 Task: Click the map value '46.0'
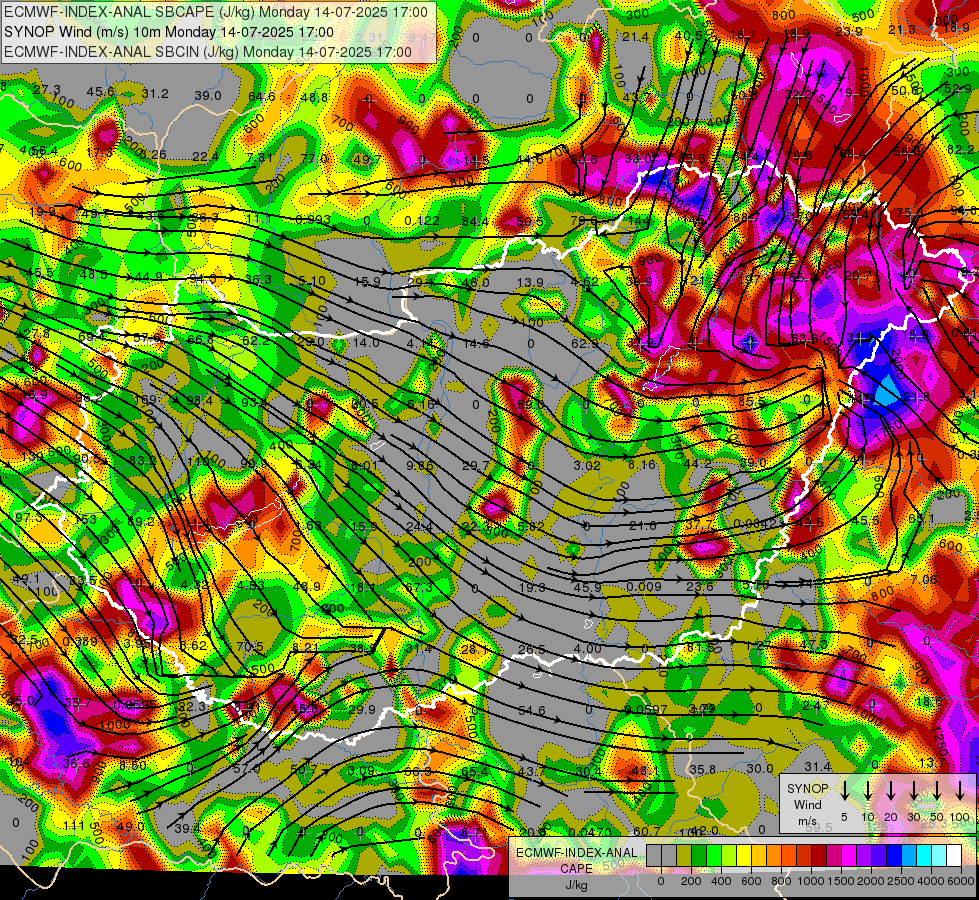475,282
